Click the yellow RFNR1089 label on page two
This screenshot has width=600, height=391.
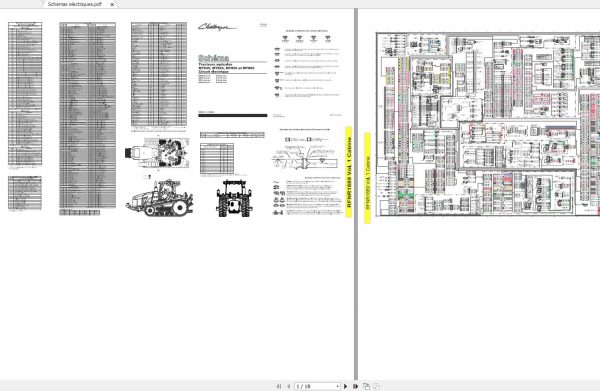click(x=367, y=178)
